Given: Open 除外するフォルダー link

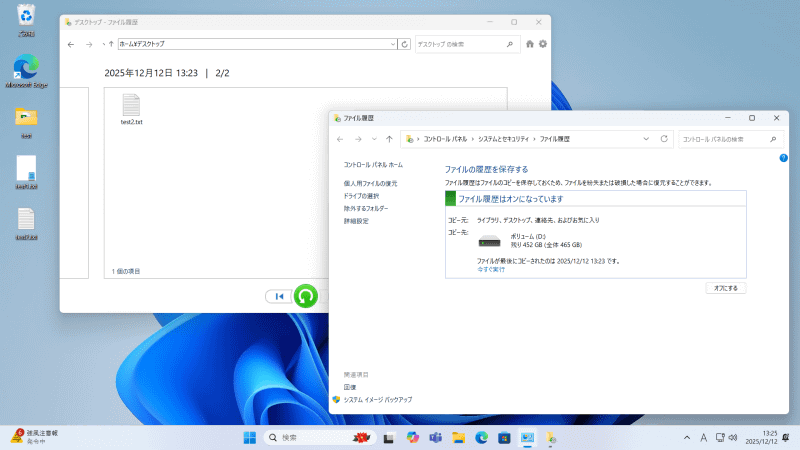Looking at the screenshot, I should (365, 209).
